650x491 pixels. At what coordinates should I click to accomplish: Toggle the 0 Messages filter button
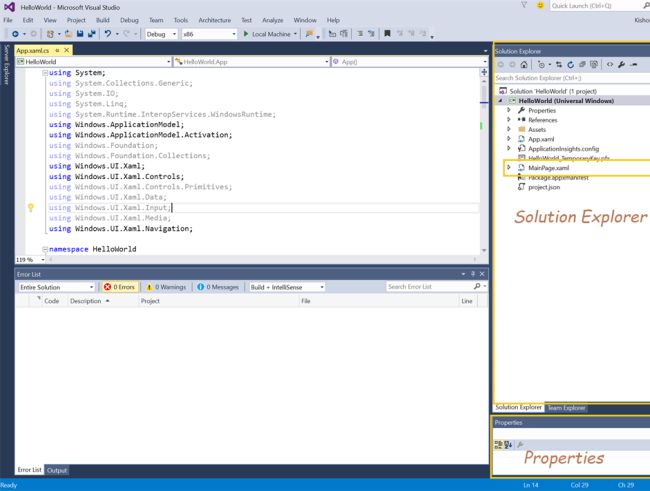[x=218, y=287]
